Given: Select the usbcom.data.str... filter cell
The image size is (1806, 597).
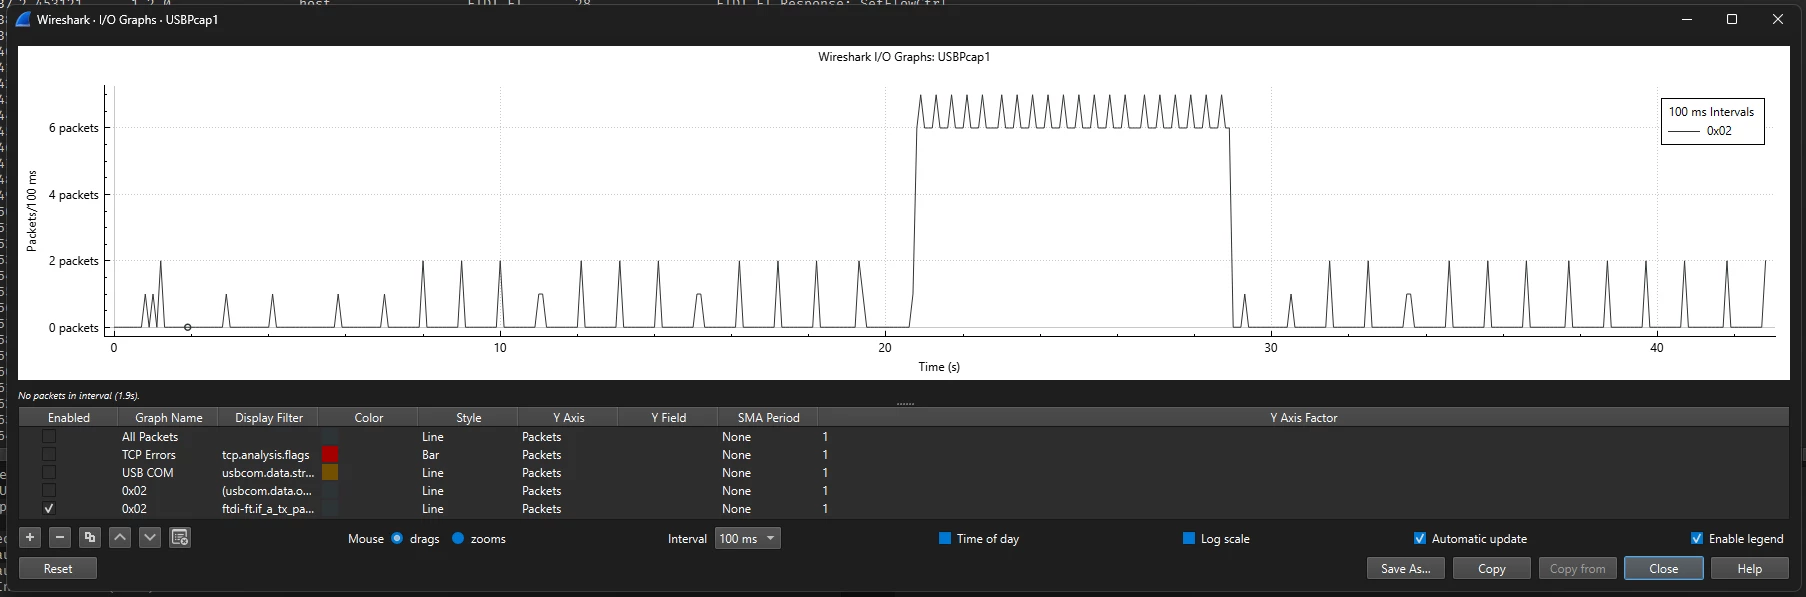Looking at the screenshot, I should [268, 473].
